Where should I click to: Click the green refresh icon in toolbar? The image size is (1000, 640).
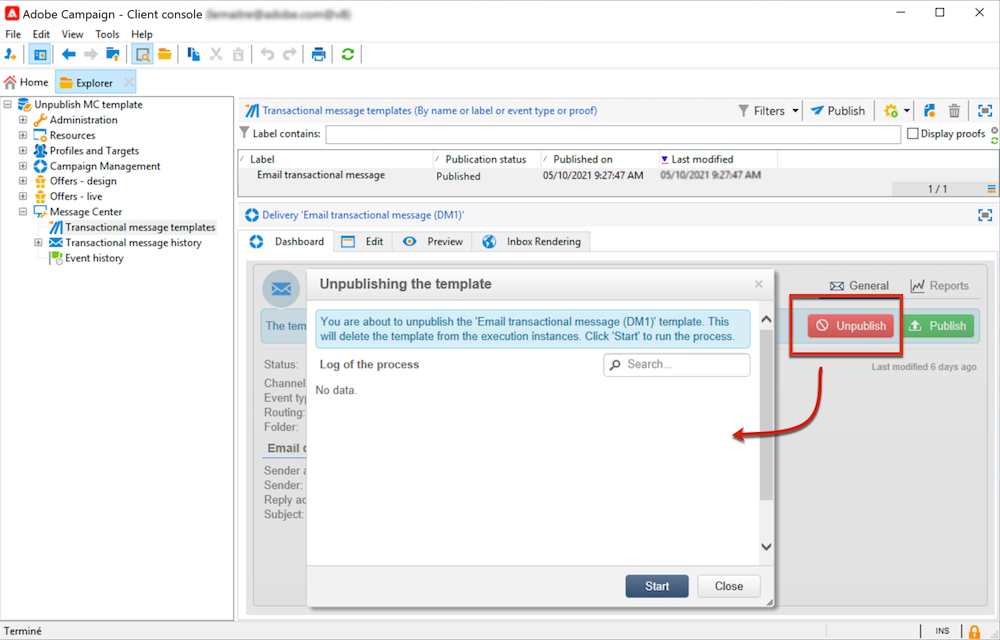click(x=348, y=55)
